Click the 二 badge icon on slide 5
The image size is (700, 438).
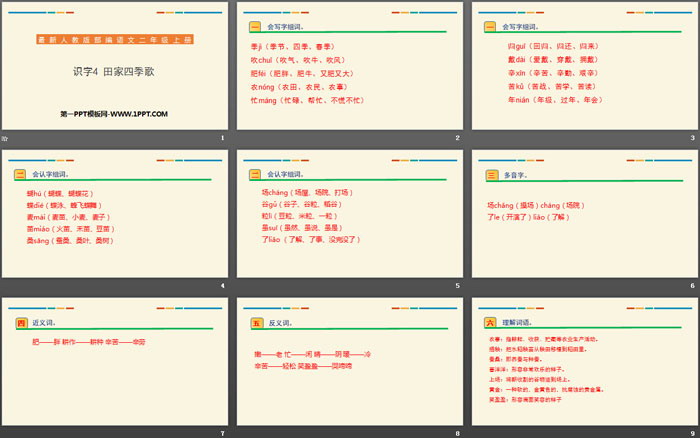(x=256, y=175)
